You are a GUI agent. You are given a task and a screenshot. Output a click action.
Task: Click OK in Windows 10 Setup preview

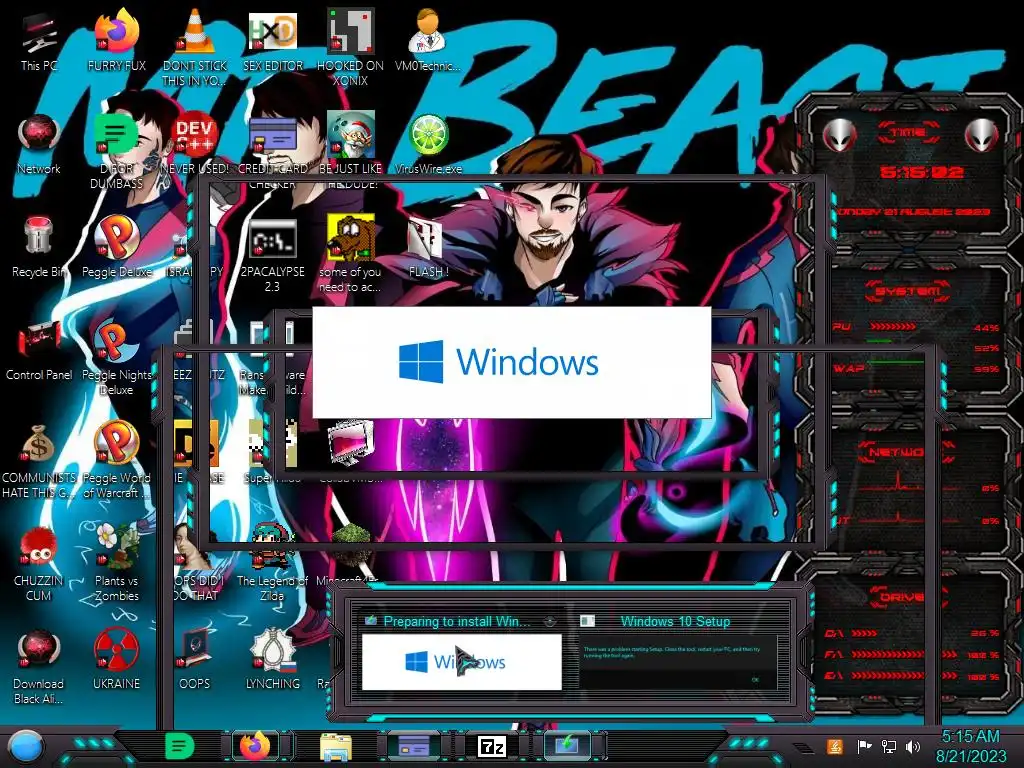[755, 680]
